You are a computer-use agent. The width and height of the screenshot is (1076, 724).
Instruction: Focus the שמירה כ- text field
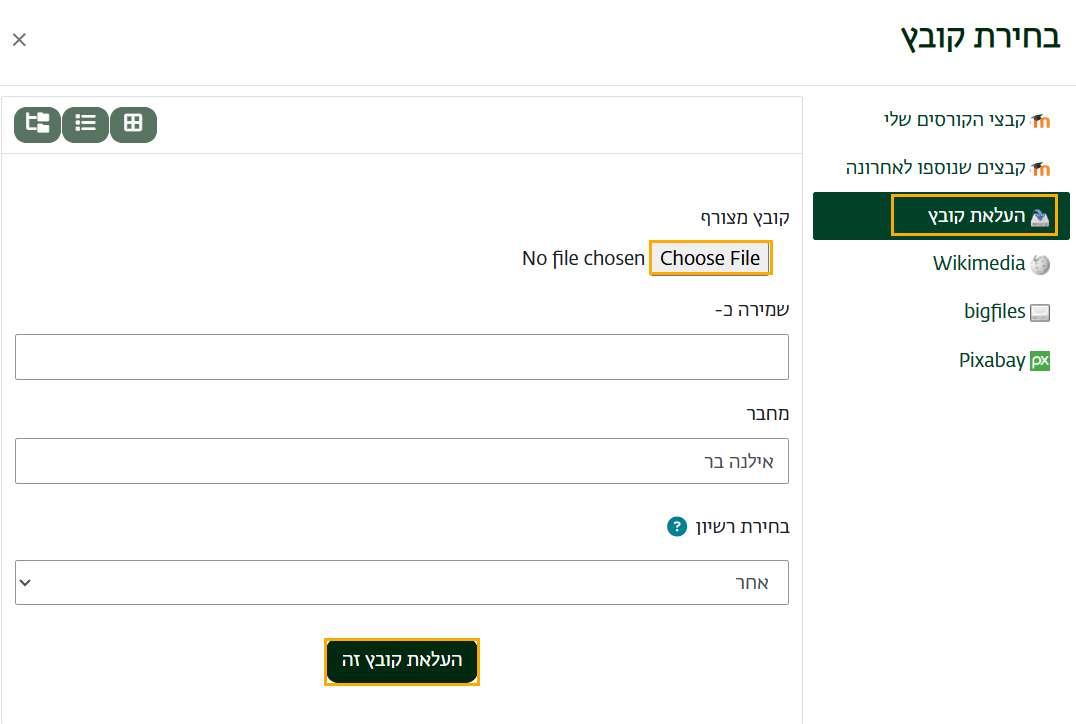click(x=402, y=357)
